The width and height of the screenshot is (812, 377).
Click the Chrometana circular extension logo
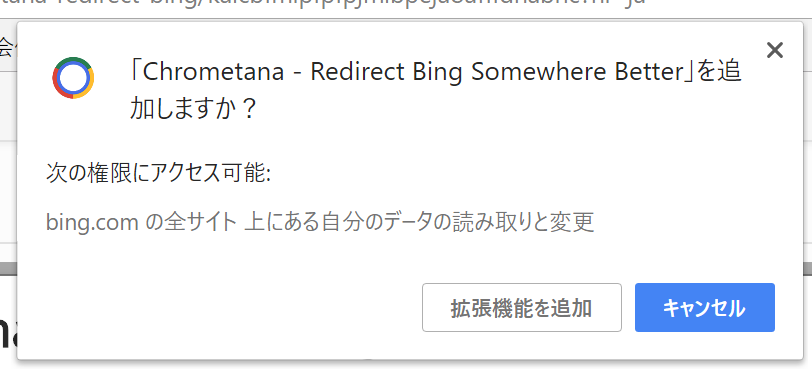pyautogui.click(x=73, y=78)
